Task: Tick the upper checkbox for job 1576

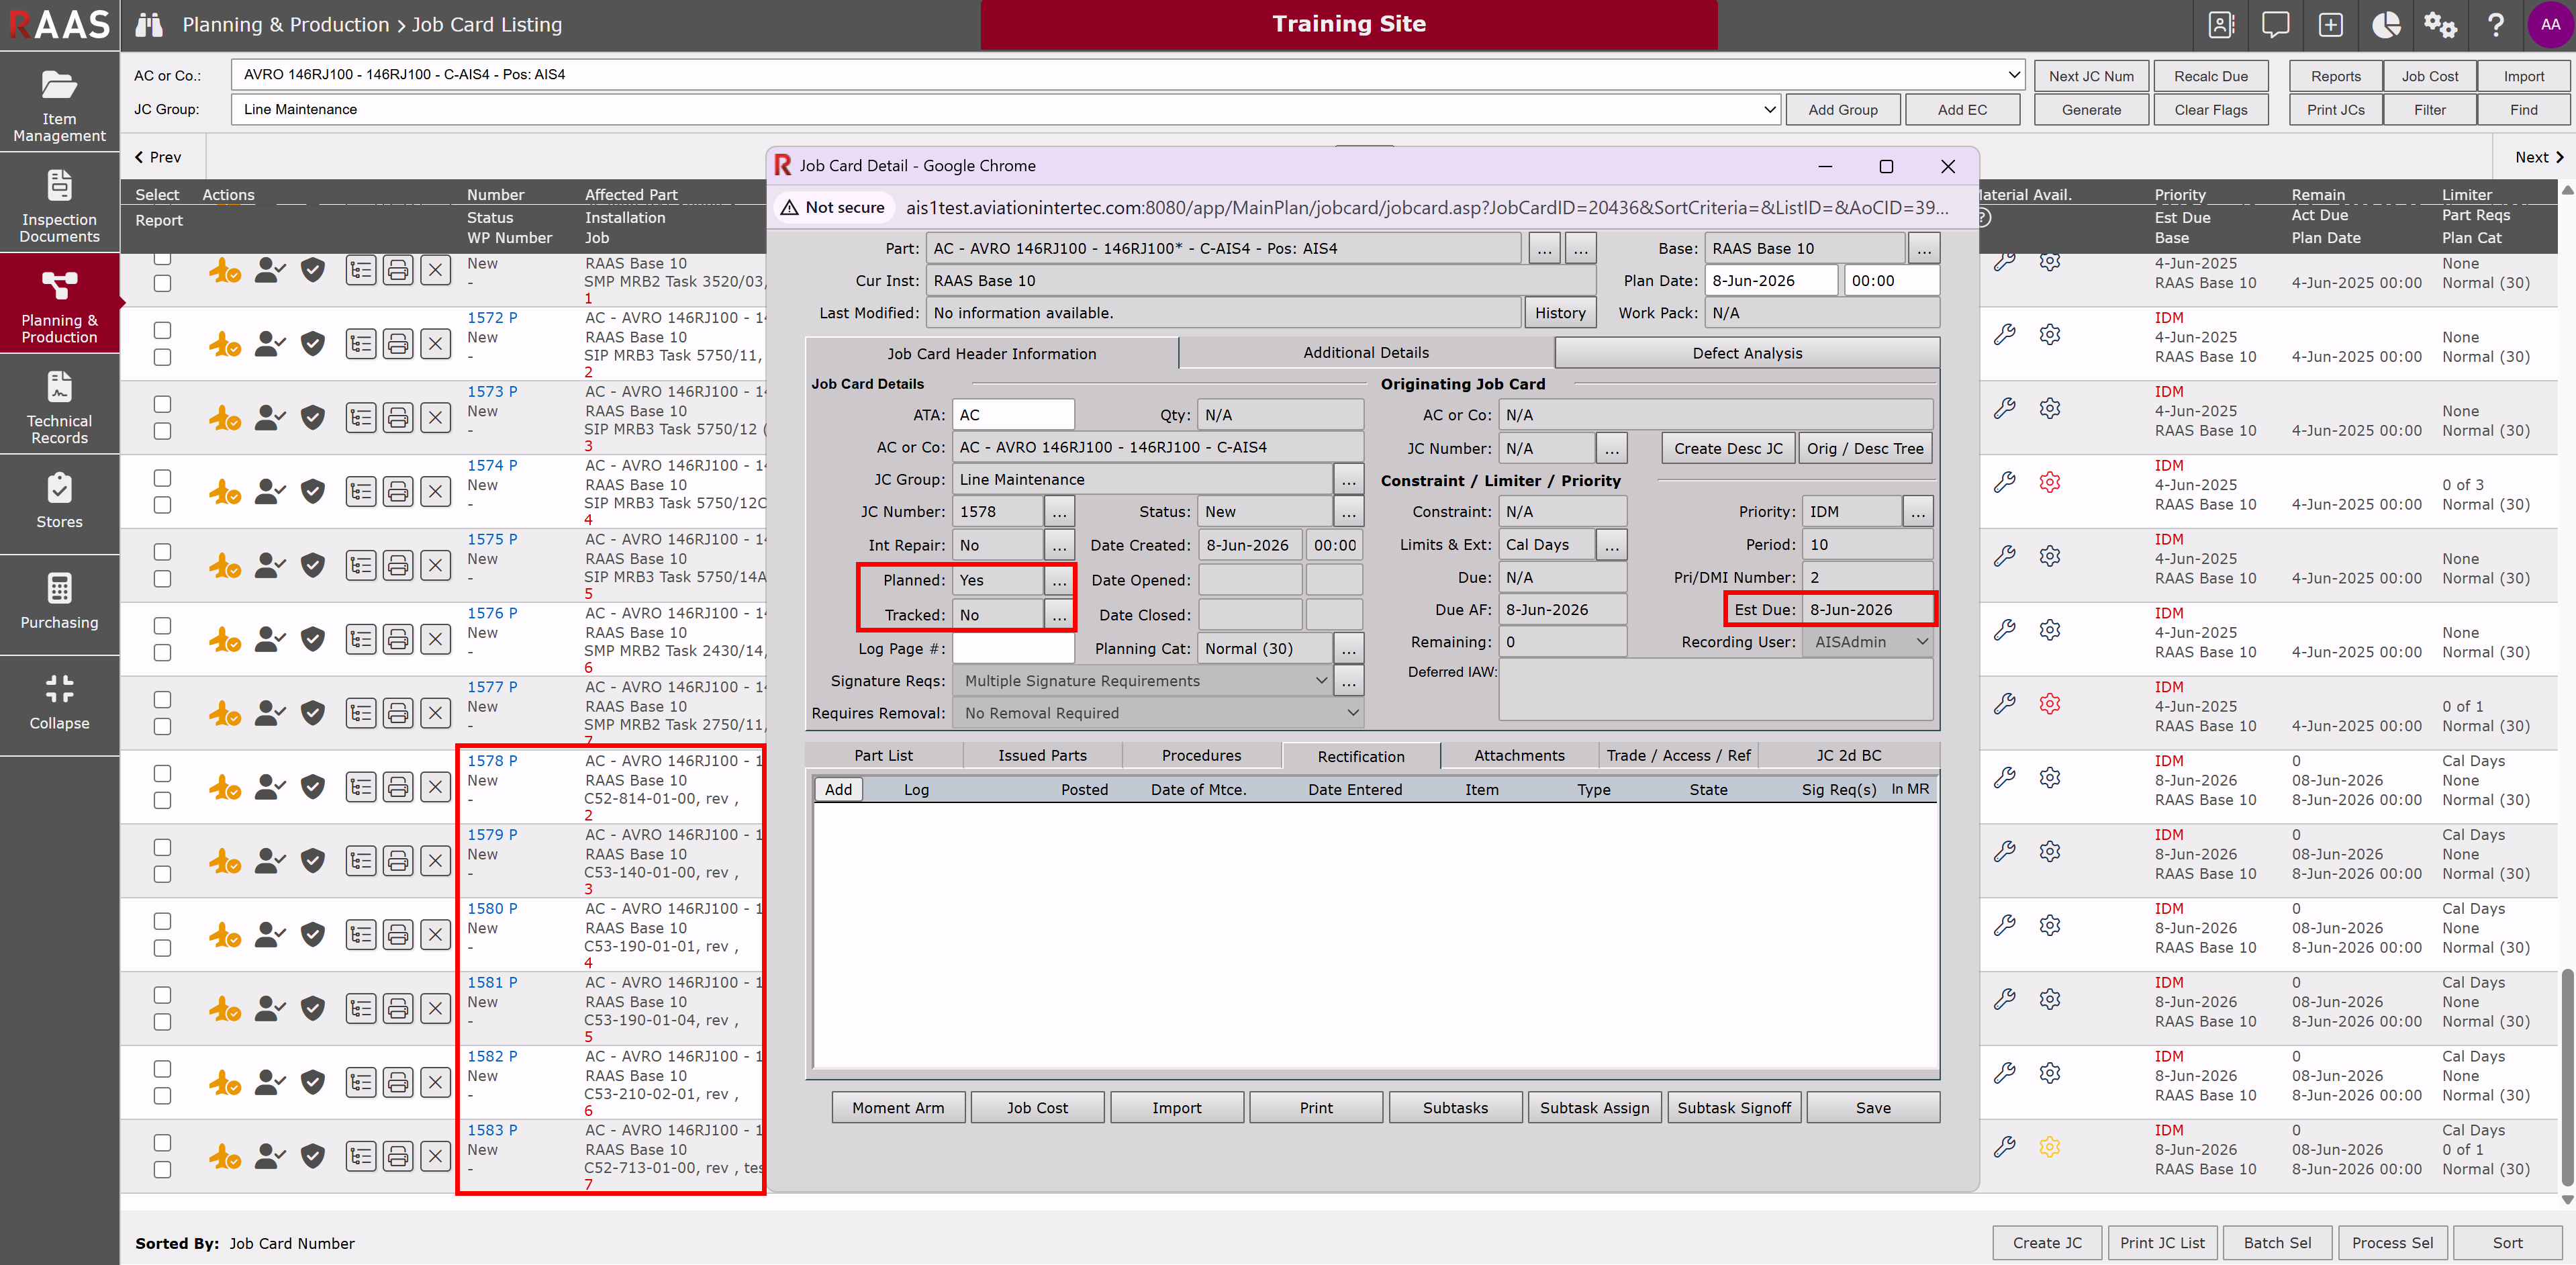Action: tap(162, 626)
